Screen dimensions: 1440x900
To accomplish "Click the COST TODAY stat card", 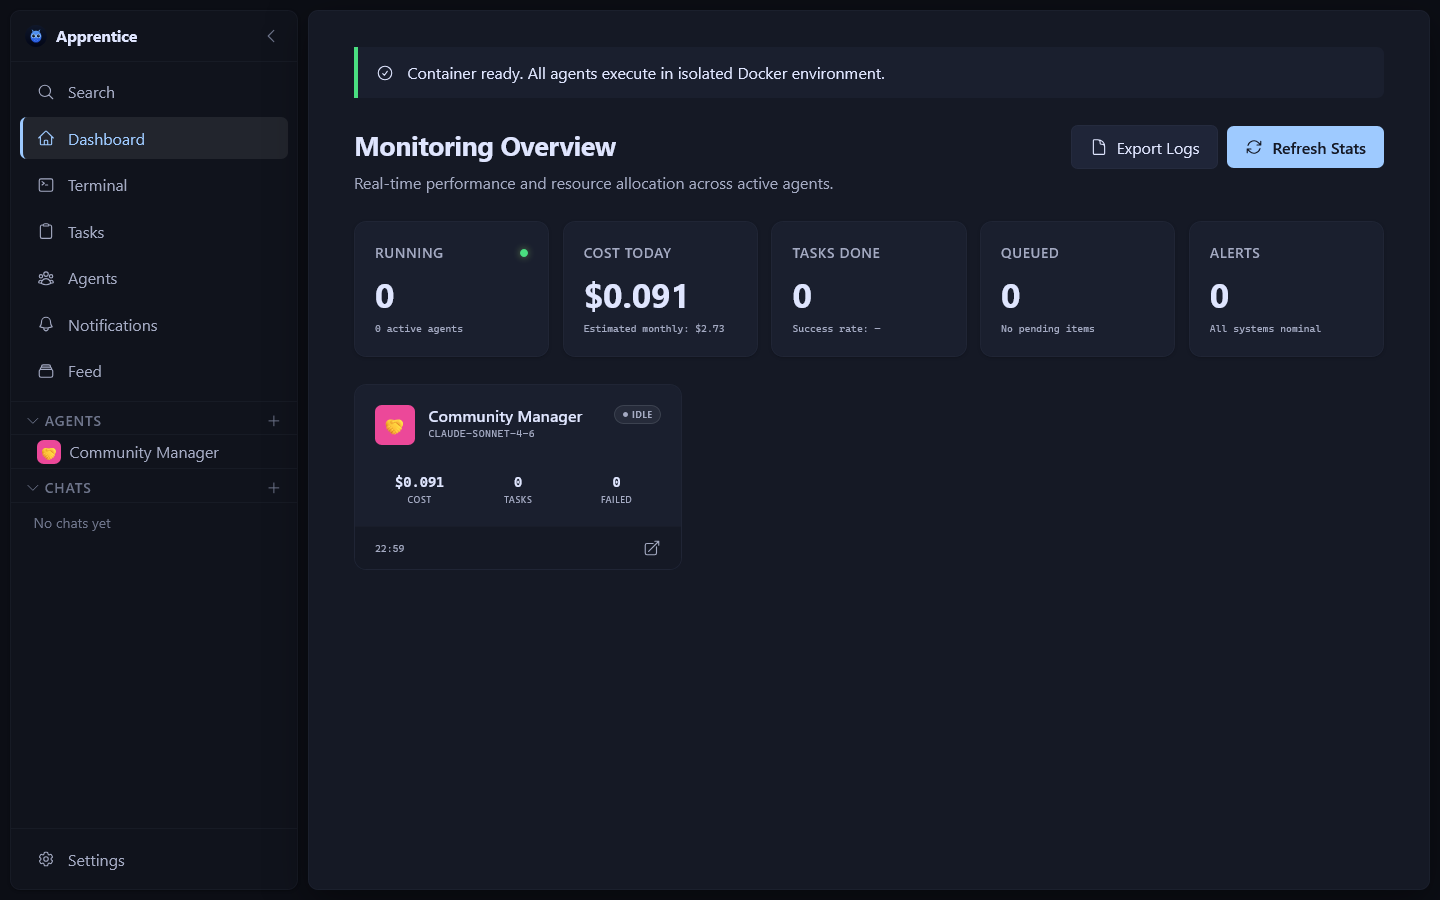I will (660, 289).
